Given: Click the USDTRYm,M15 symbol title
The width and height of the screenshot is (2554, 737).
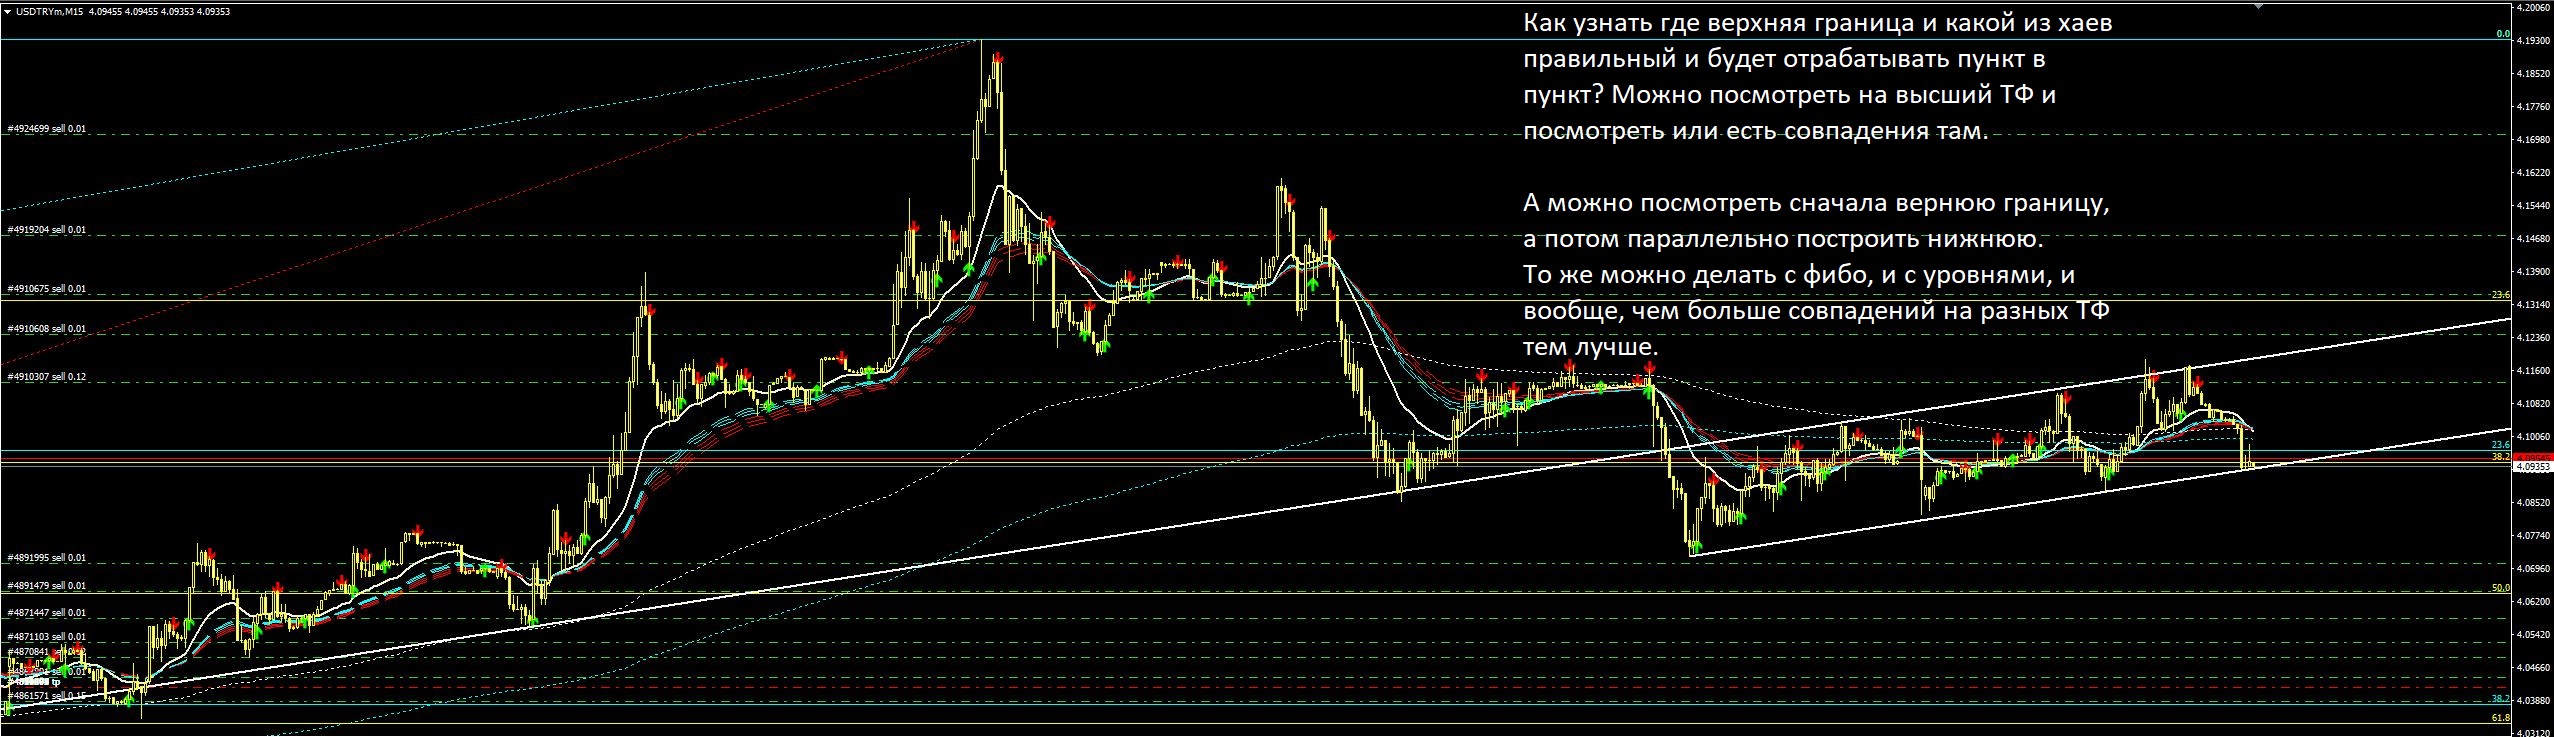Looking at the screenshot, I should pyautogui.click(x=48, y=13).
